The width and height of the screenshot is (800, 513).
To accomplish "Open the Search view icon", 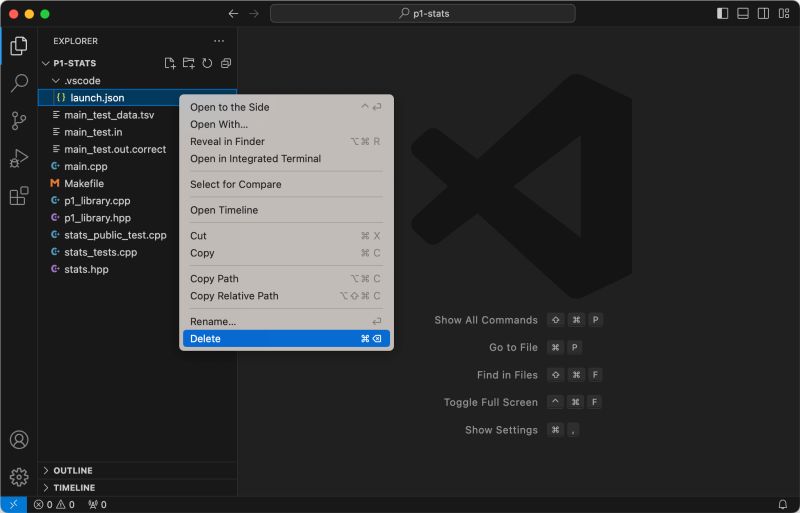I will click(19, 83).
